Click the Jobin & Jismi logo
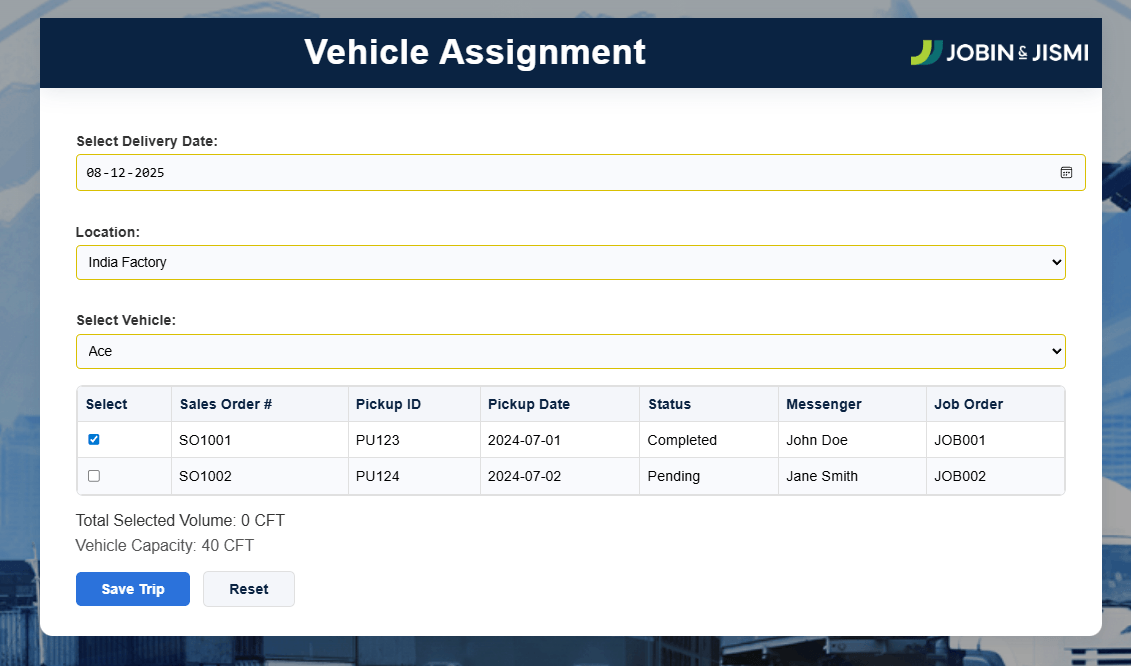This screenshot has width=1131, height=666. (999, 52)
